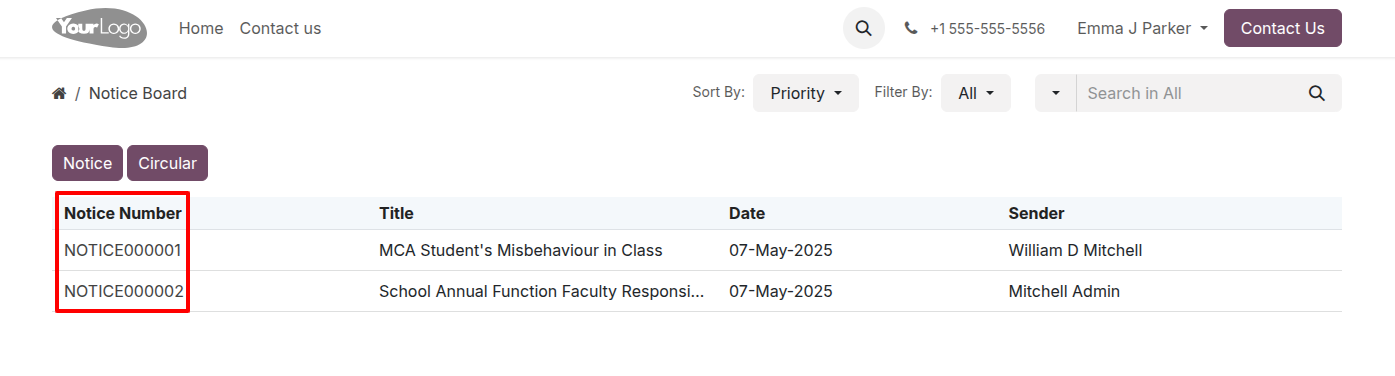Viewport: 1395px width, 376px height.
Task: Open the header search magnifier icon
Action: (x=864, y=28)
